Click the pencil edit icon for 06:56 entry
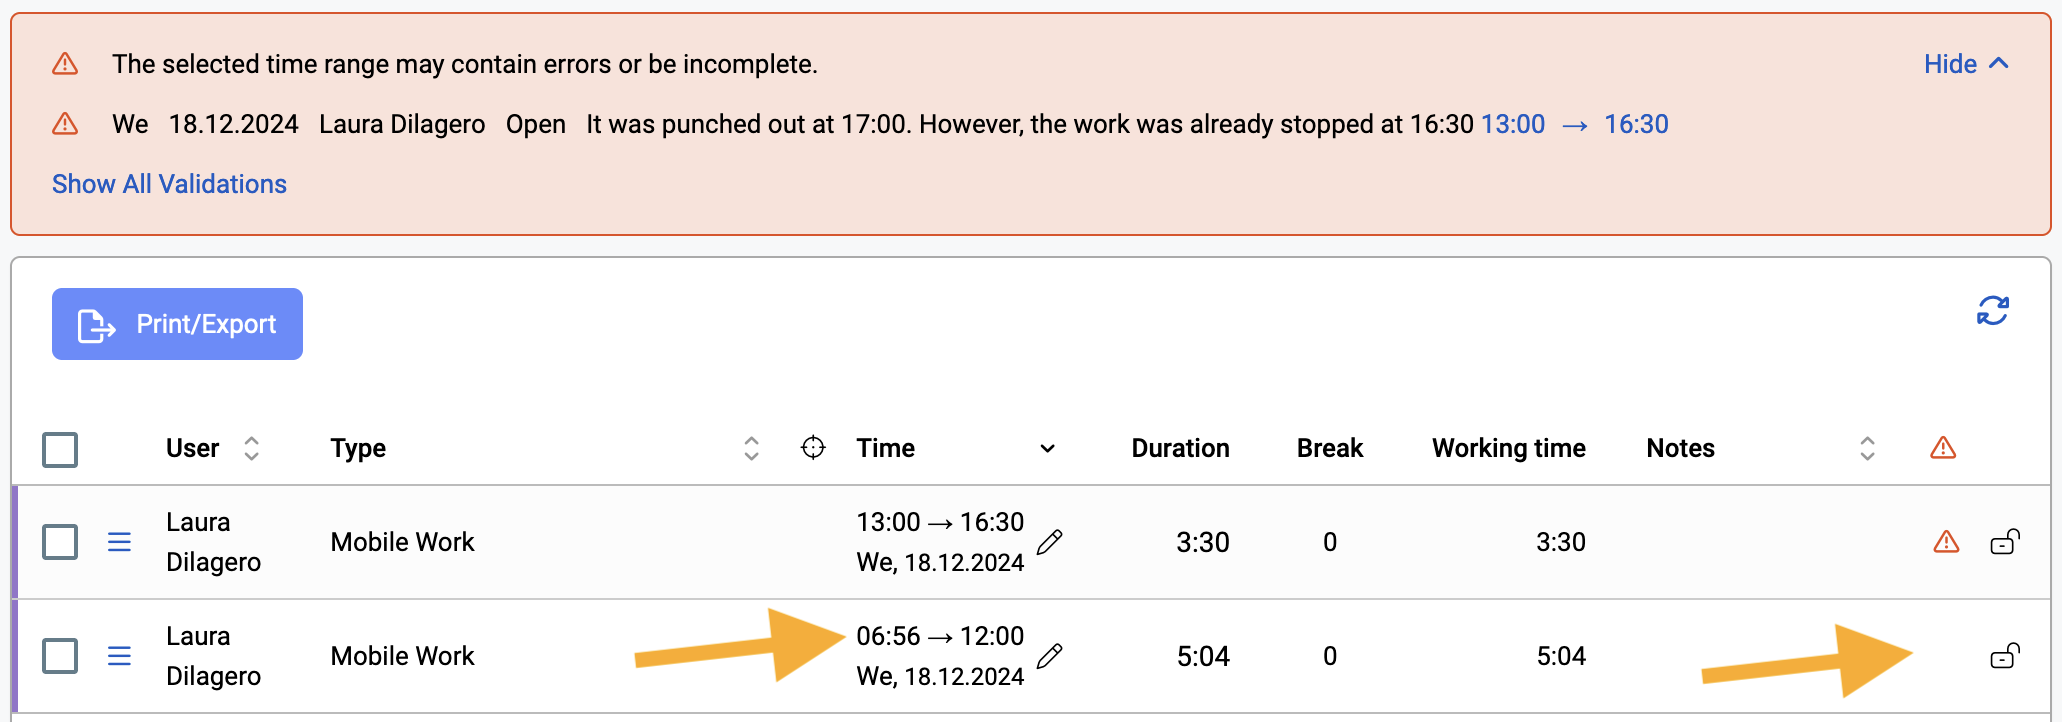 pos(1049,657)
